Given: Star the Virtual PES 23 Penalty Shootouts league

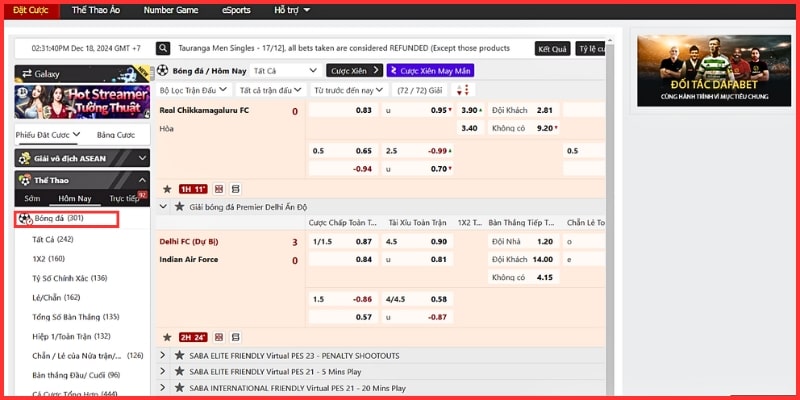Looking at the screenshot, I should (179, 355).
